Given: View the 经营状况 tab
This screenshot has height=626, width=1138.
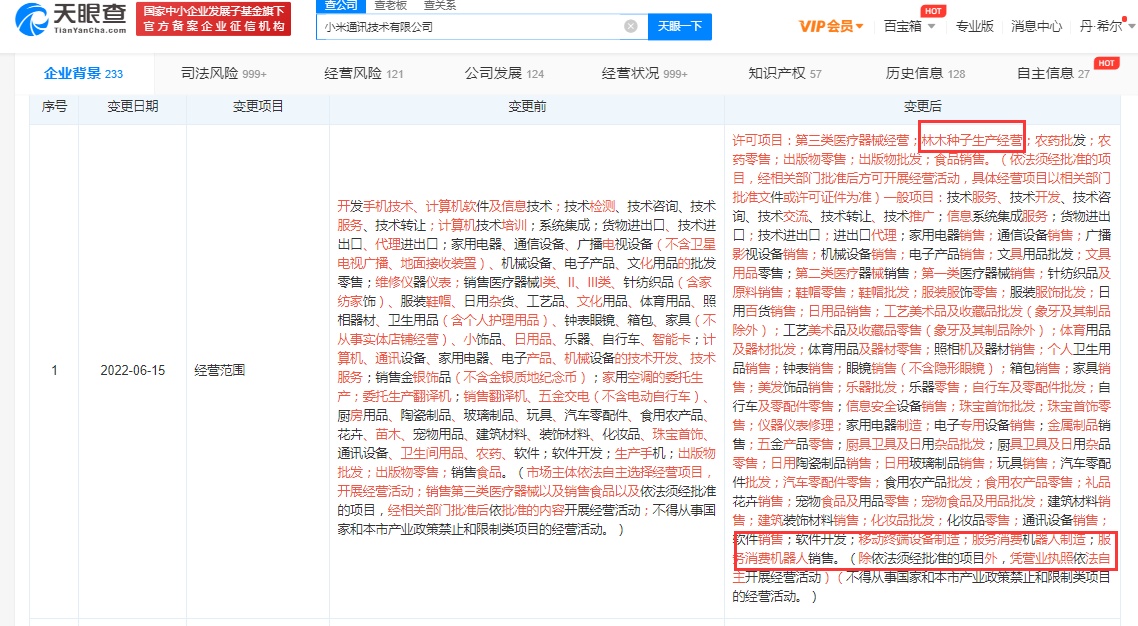Looking at the screenshot, I should 644,73.
